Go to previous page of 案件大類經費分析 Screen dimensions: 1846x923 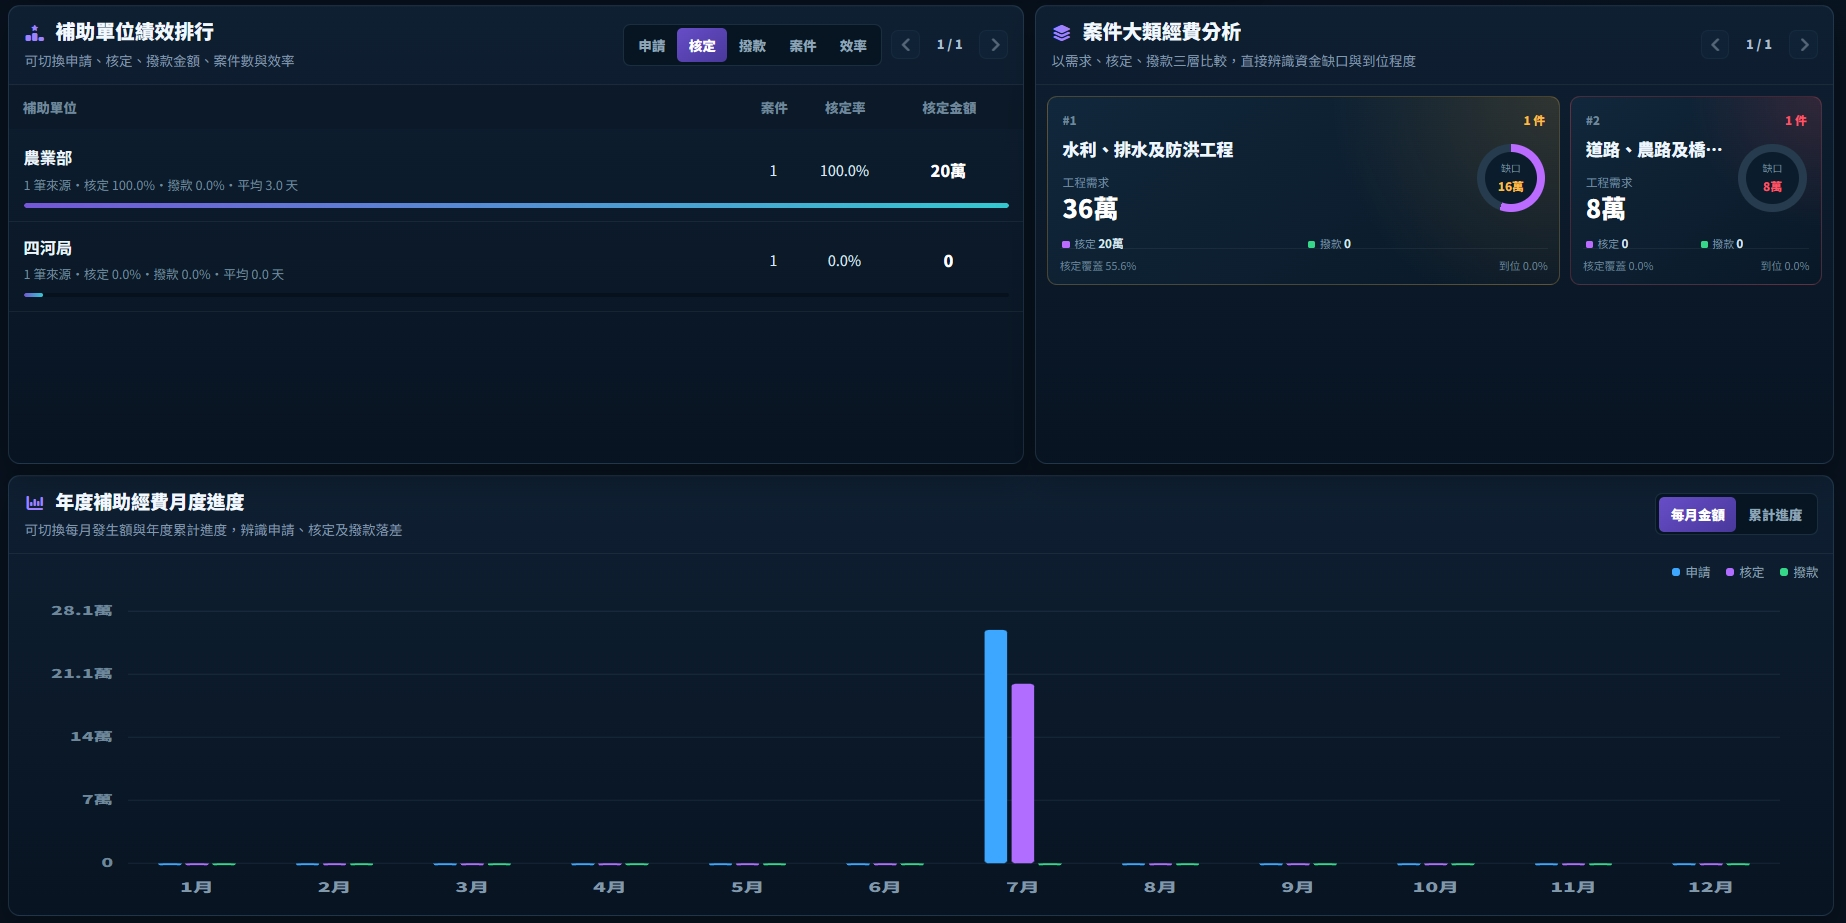pos(1715,45)
